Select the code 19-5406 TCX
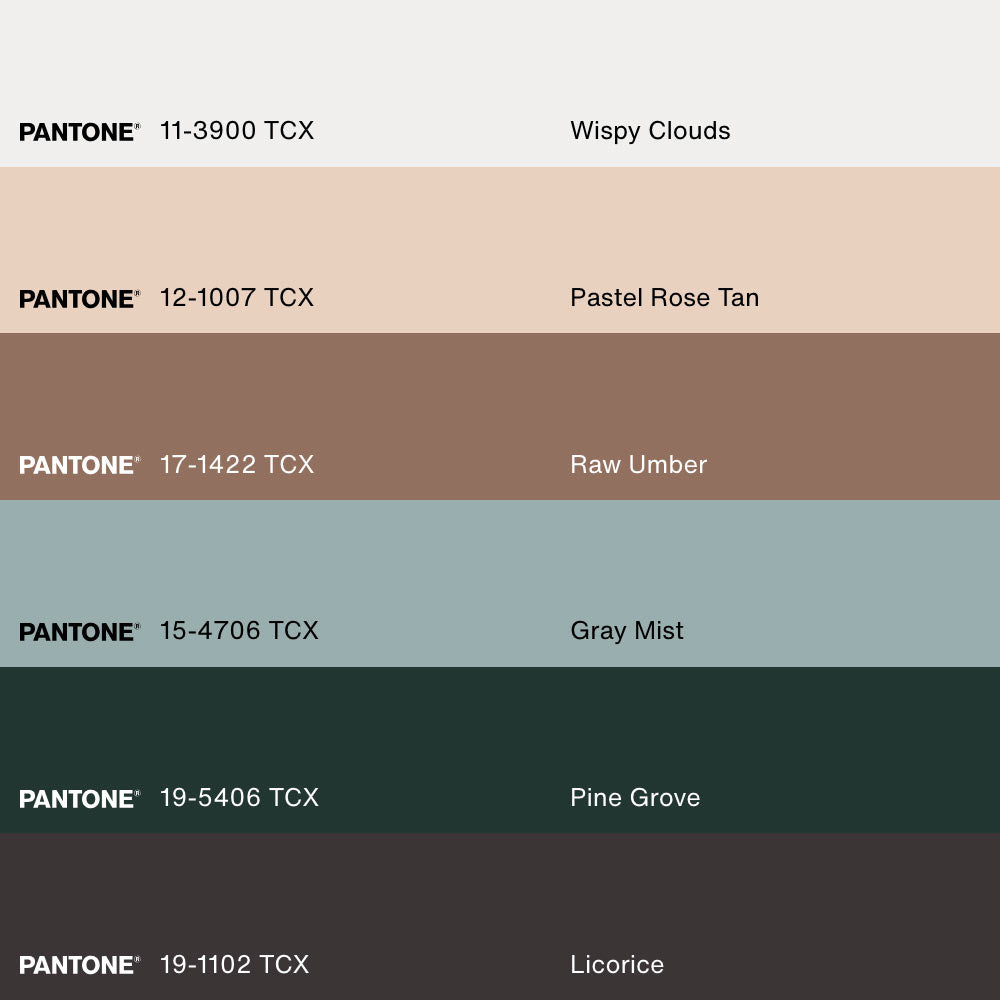The image size is (1000, 1000). (239, 798)
